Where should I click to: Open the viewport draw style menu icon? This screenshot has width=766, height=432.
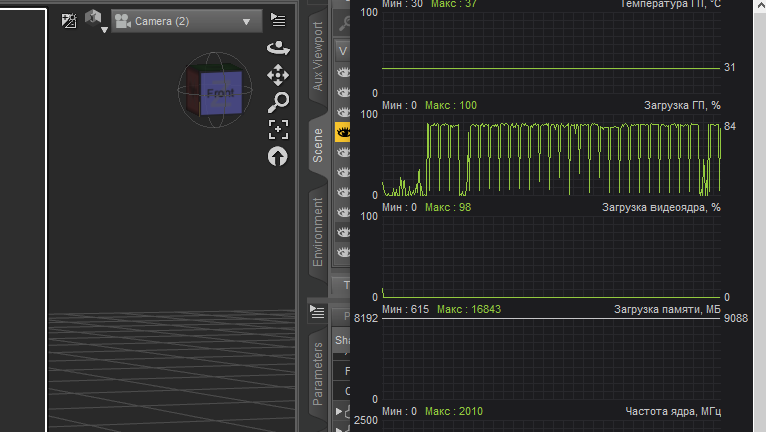[69, 21]
